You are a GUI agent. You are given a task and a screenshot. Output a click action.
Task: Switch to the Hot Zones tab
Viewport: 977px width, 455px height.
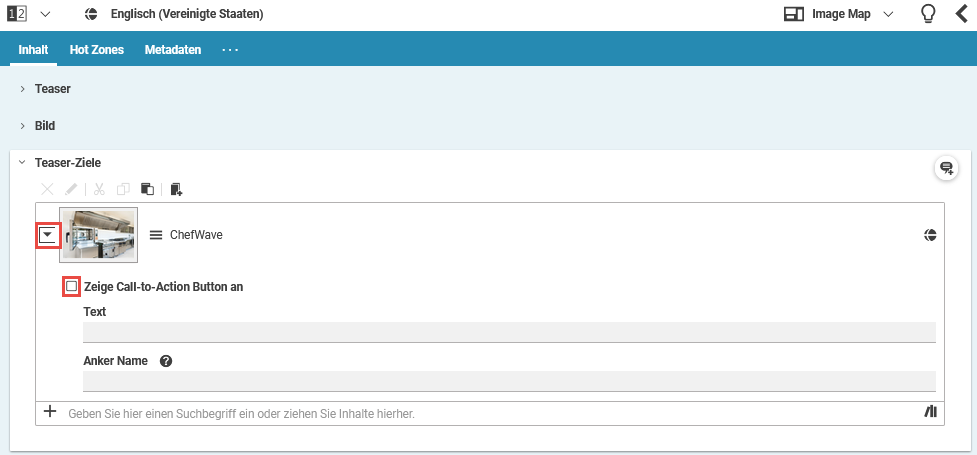pyautogui.click(x=97, y=49)
